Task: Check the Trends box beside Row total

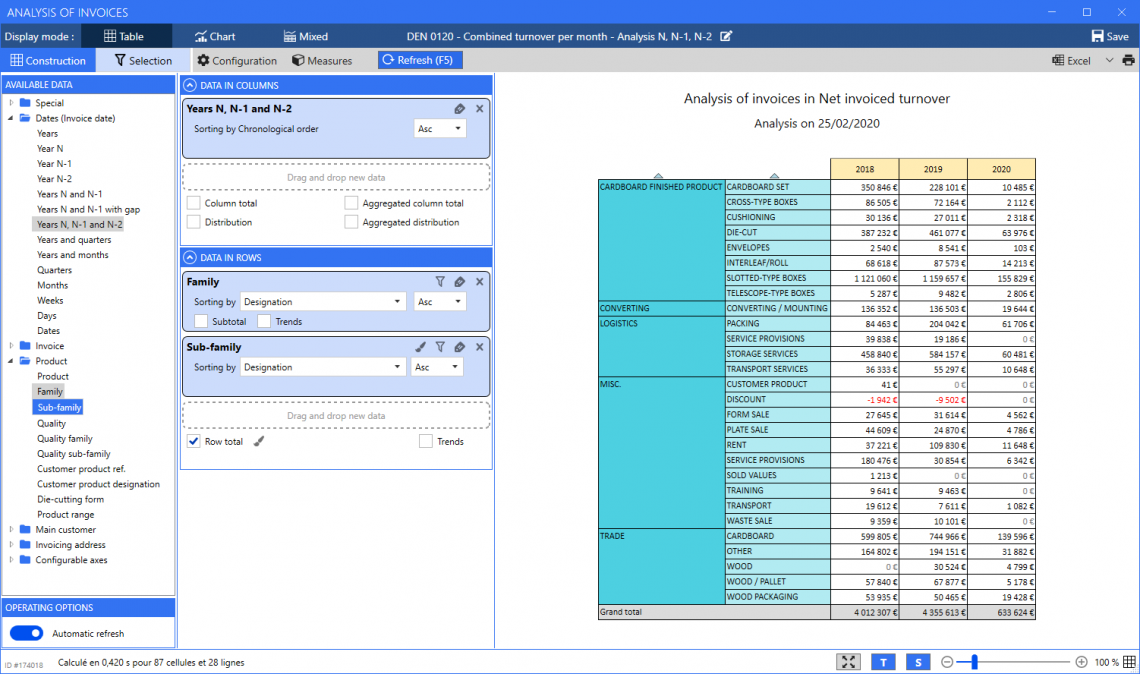Action: pyautogui.click(x=426, y=441)
